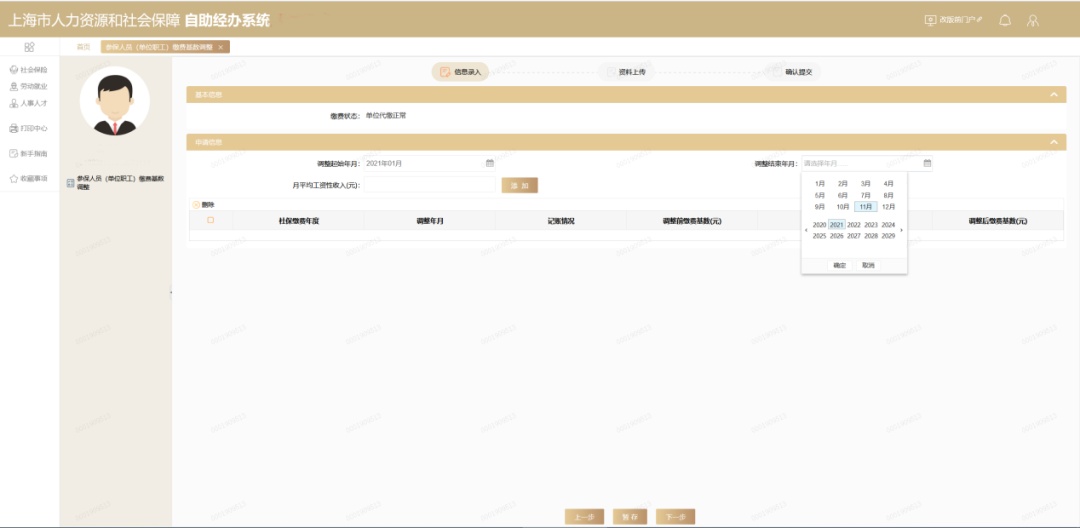Screen dimensions: 1080x528
Task: Select 8月 in the month picker
Action: (889, 196)
